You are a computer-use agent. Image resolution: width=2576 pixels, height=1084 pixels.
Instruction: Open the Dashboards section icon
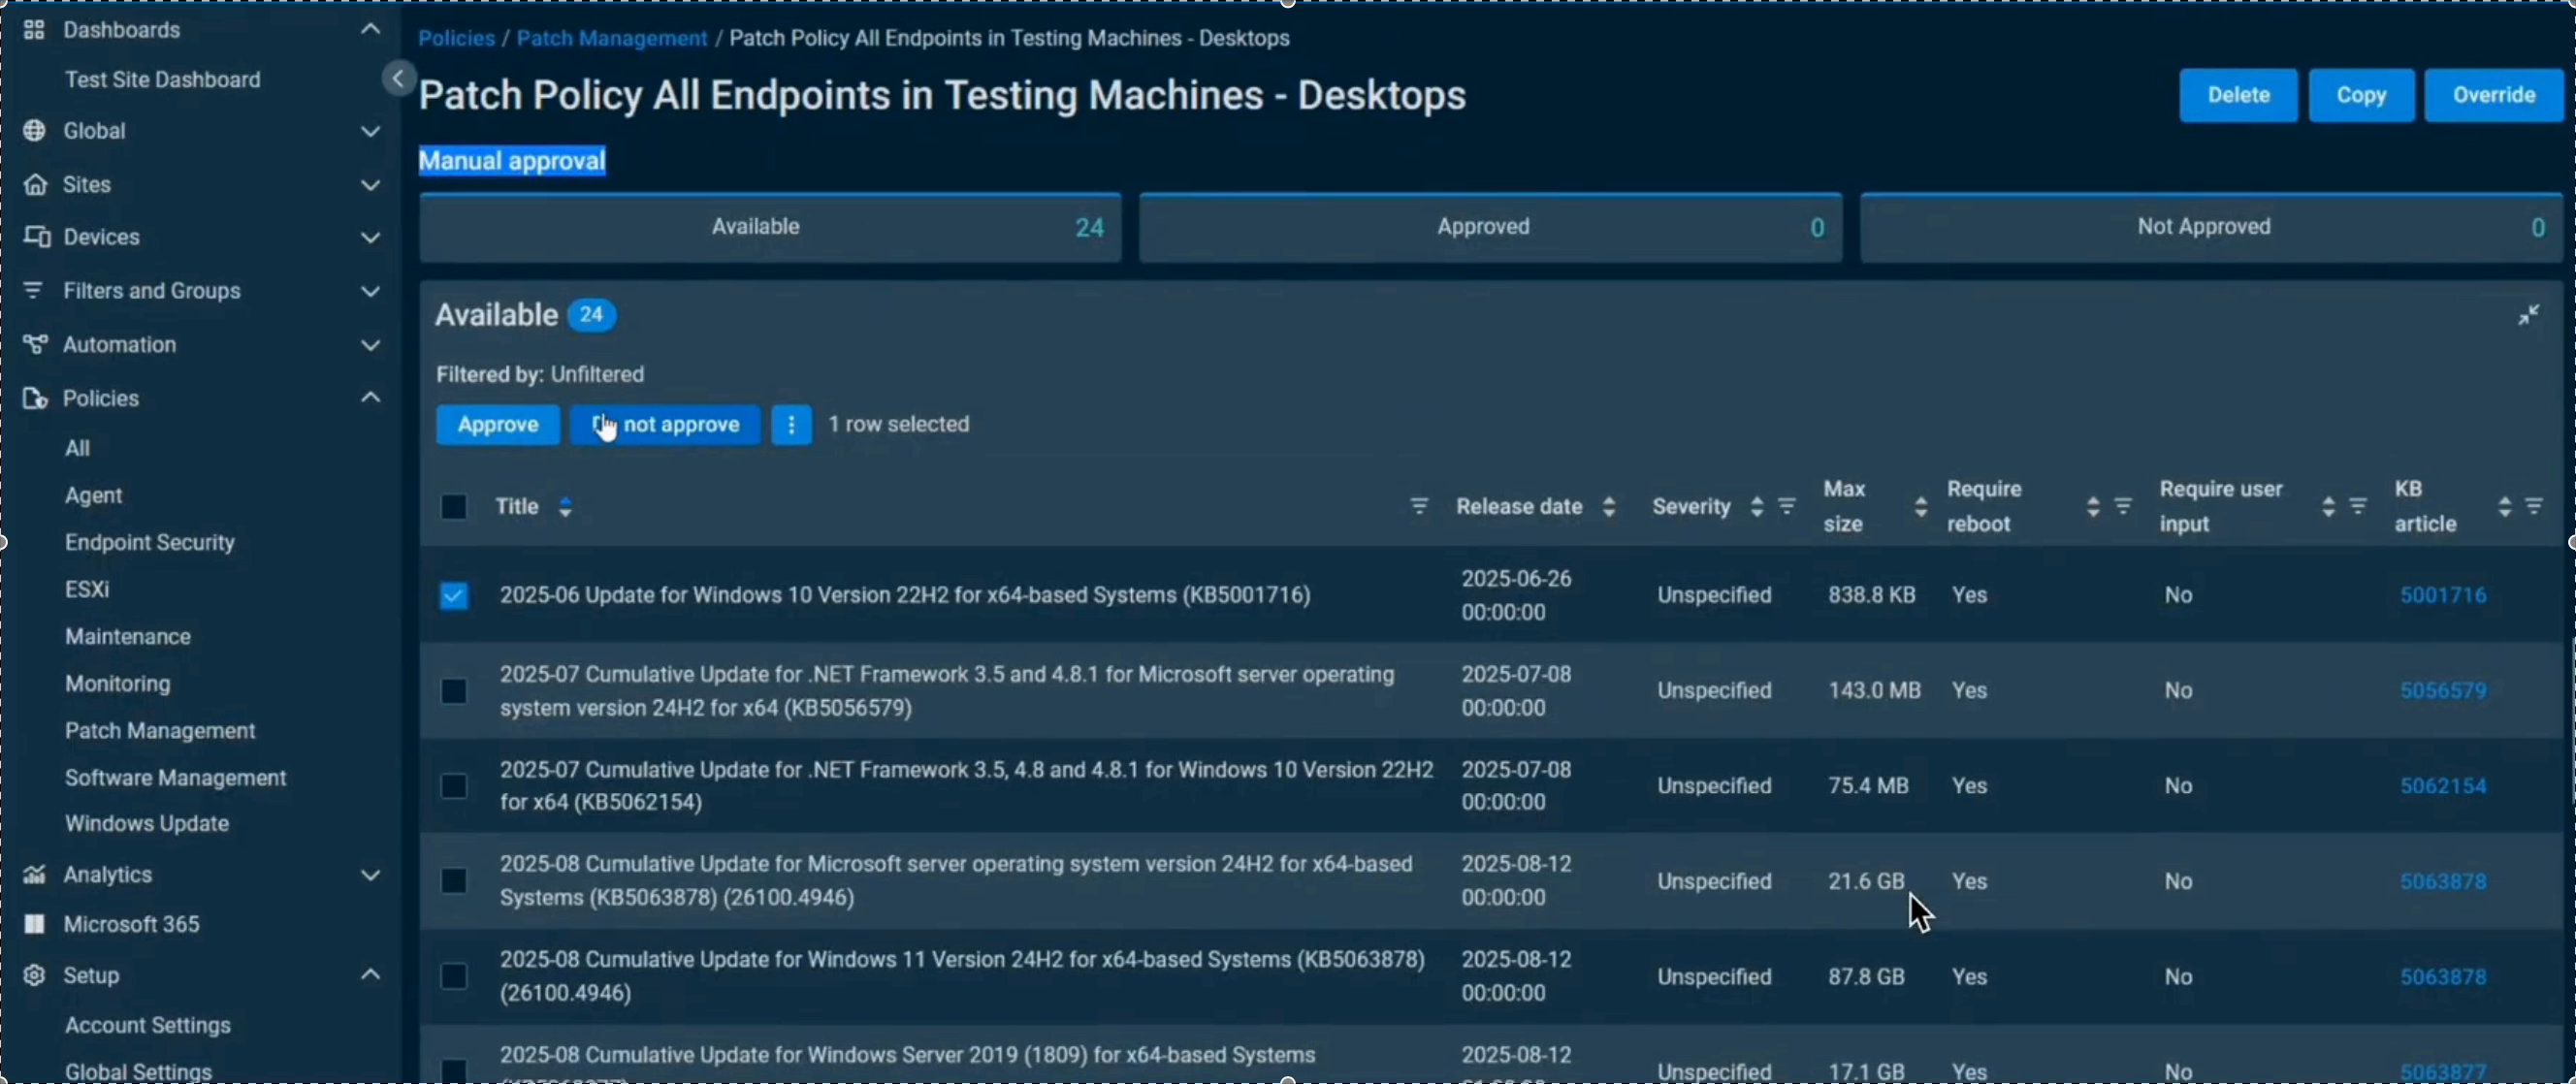(x=34, y=30)
